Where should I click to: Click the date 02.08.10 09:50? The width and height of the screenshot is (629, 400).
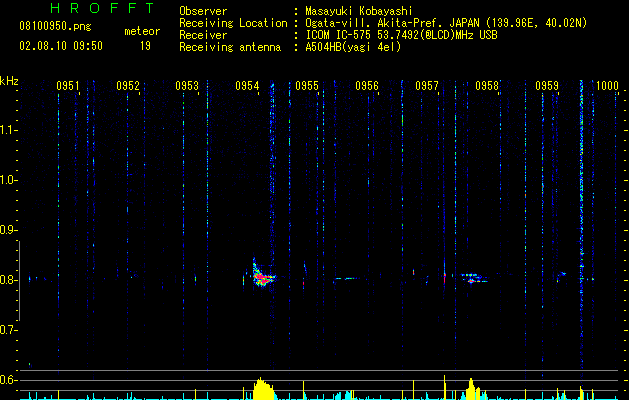pyautogui.click(x=61, y=46)
